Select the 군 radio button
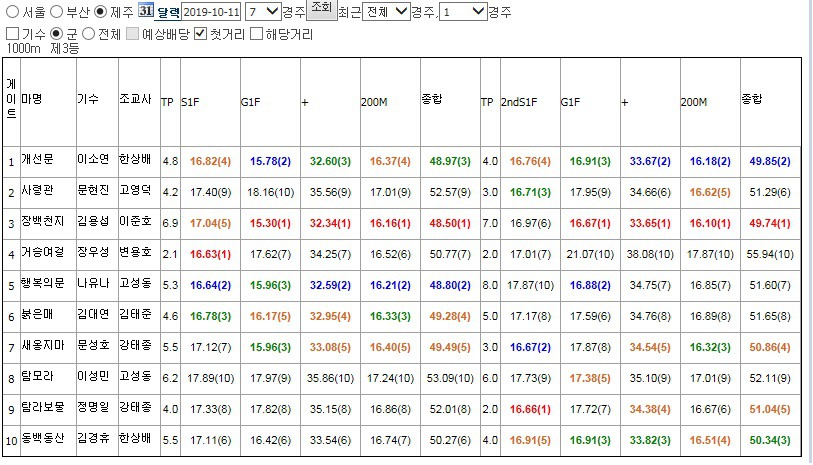The image size is (813, 465). [57, 34]
